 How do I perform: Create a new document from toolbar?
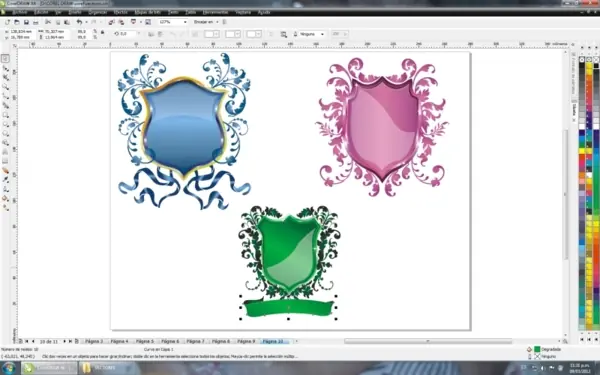coord(7,22)
